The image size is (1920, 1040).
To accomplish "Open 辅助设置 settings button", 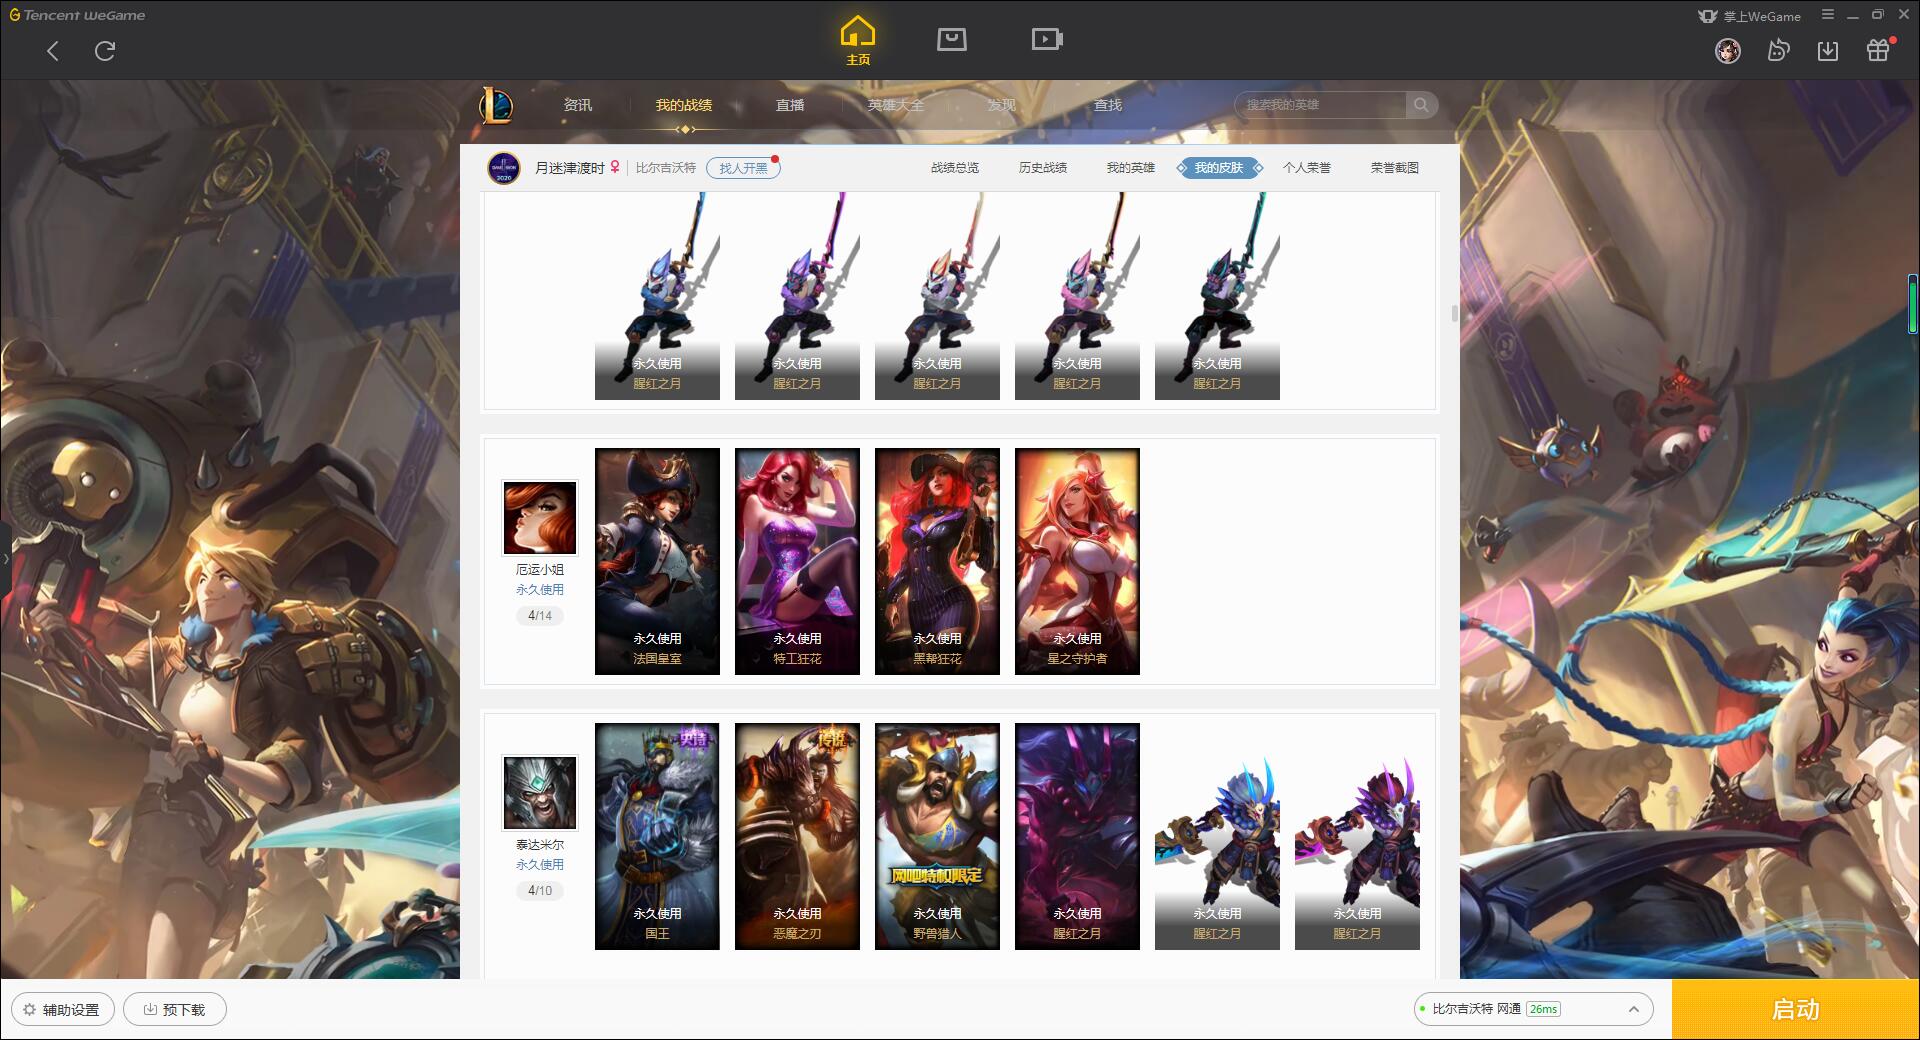I will click(62, 1010).
